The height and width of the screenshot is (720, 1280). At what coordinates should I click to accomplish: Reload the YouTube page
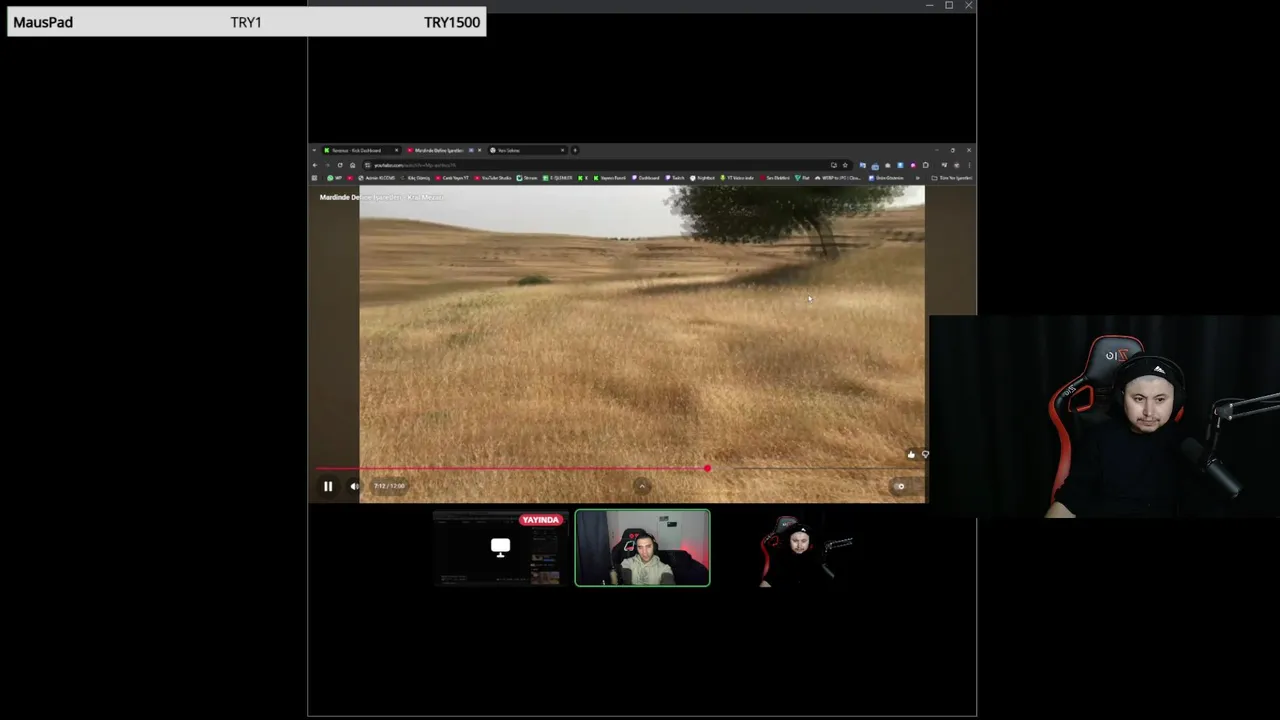340,165
